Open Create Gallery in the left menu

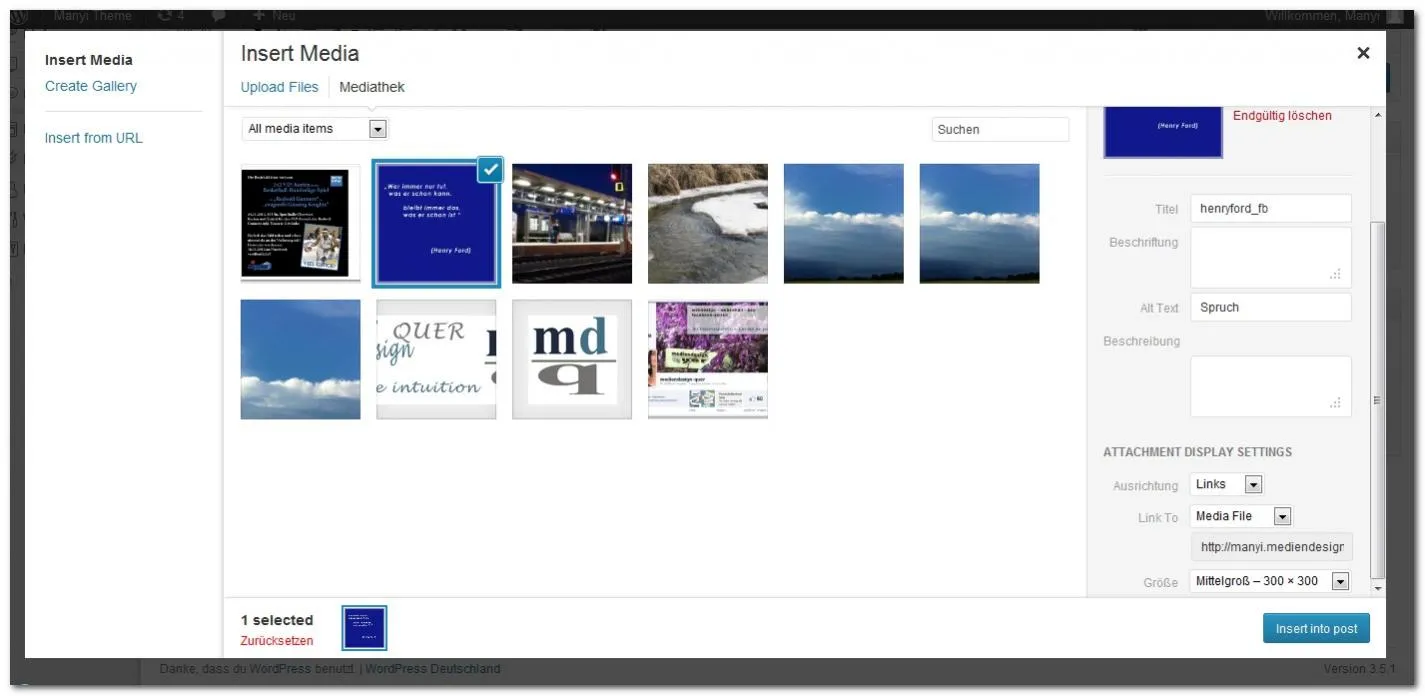[x=91, y=86]
